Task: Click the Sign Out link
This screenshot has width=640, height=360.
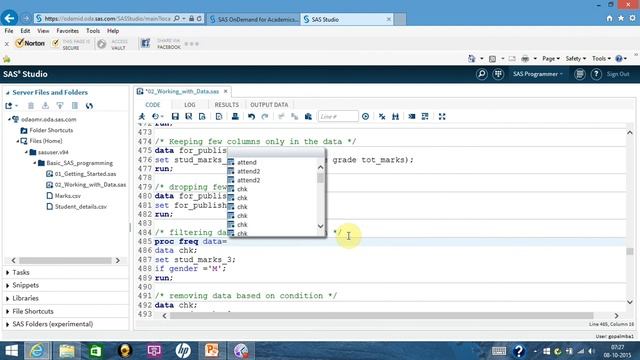Action: click(618, 74)
